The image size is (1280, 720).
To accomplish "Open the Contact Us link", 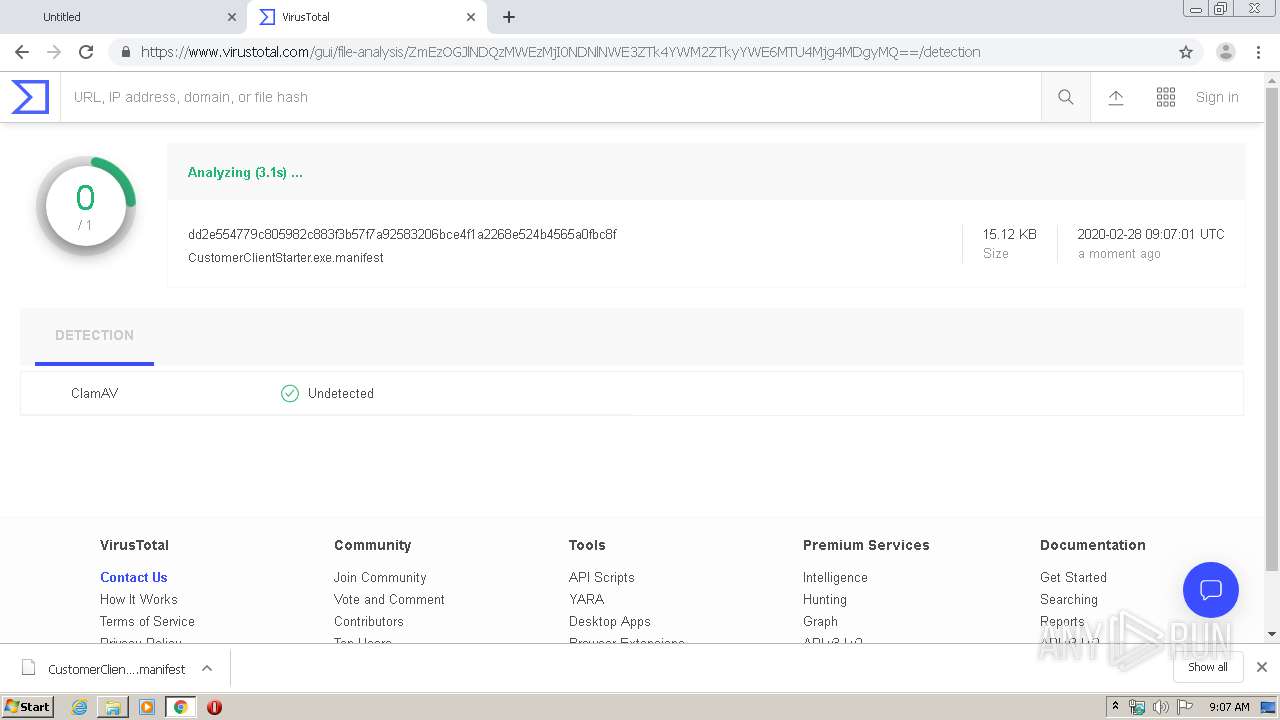I will [134, 578].
